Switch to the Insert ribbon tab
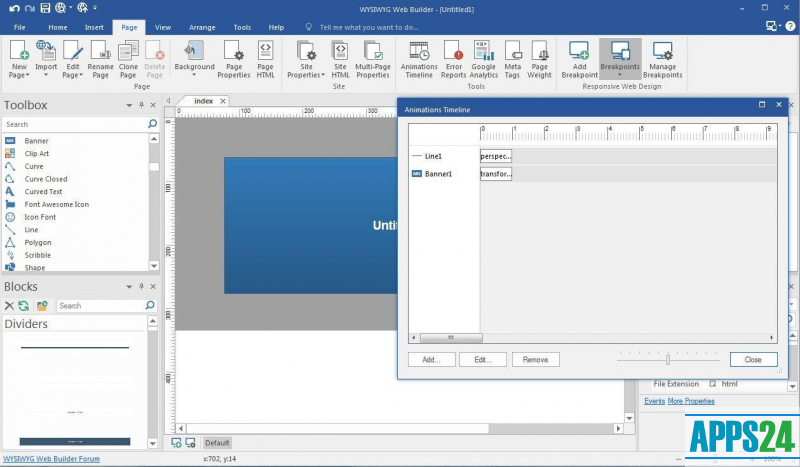The image size is (800, 467). point(94,28)
